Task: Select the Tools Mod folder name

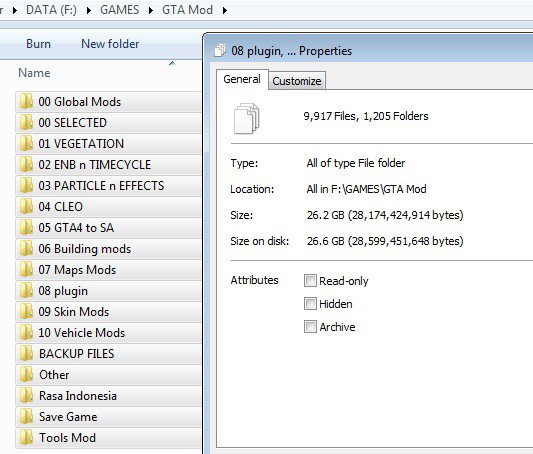Action: point(67,438)
